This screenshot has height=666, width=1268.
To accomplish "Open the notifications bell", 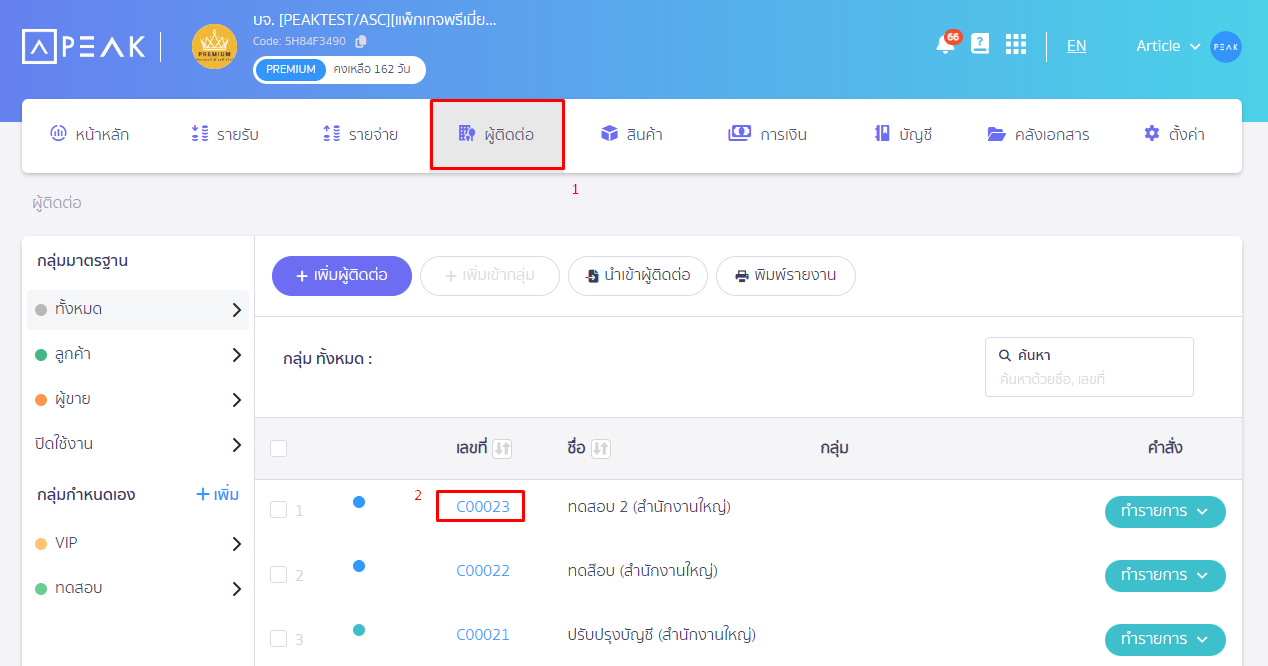I will 943,45.
